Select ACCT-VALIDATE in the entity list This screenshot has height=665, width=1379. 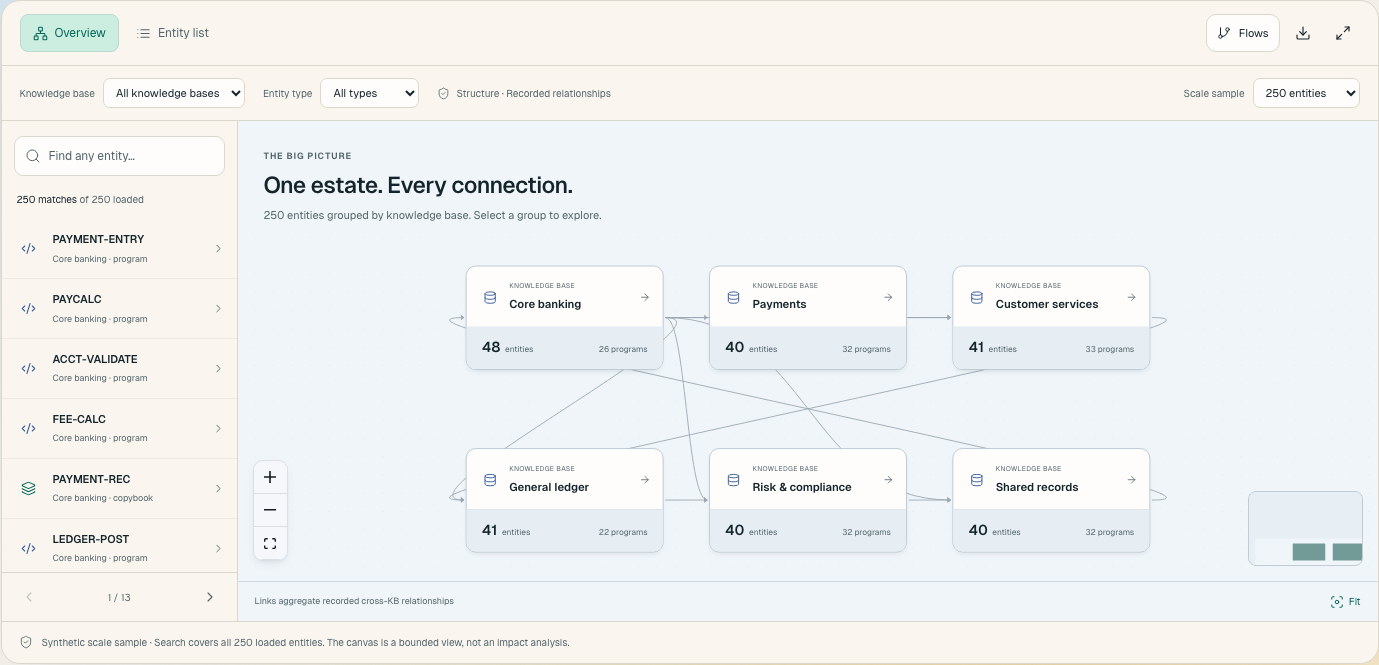pyautogui.click(x=119, y=368)
